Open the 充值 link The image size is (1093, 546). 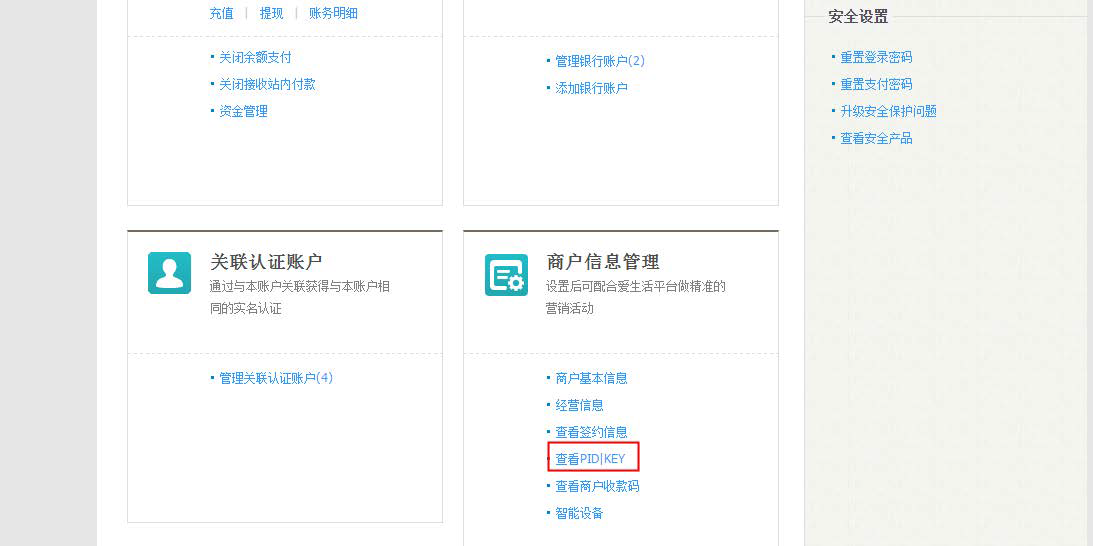click(222, 13)
